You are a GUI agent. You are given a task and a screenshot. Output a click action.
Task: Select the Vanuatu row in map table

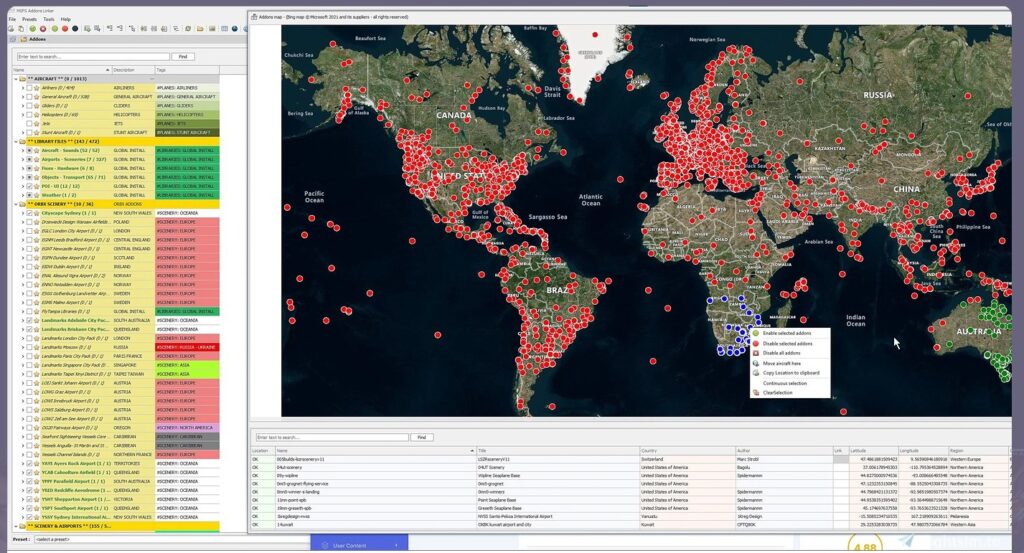pyautogui.click(x=630, y=516)
